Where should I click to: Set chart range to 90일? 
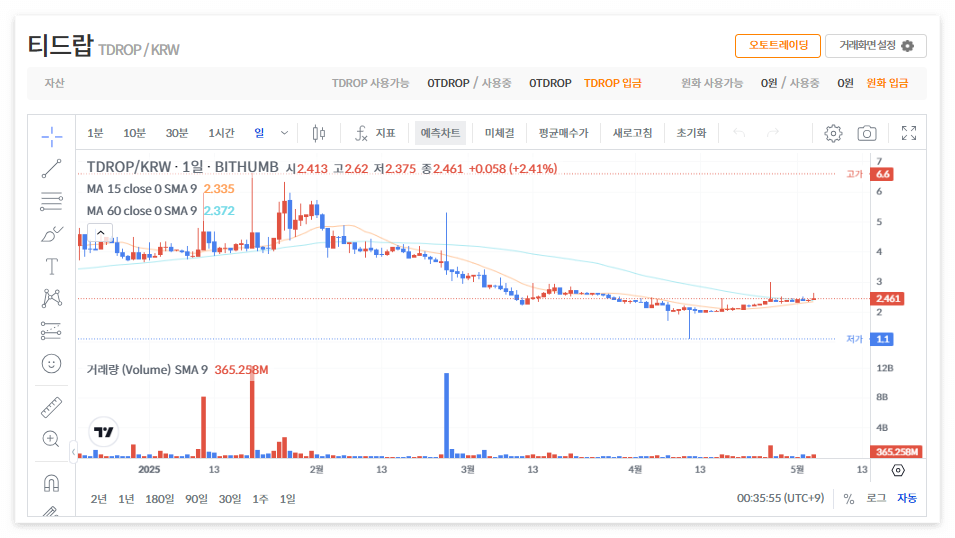click(196, 499)
